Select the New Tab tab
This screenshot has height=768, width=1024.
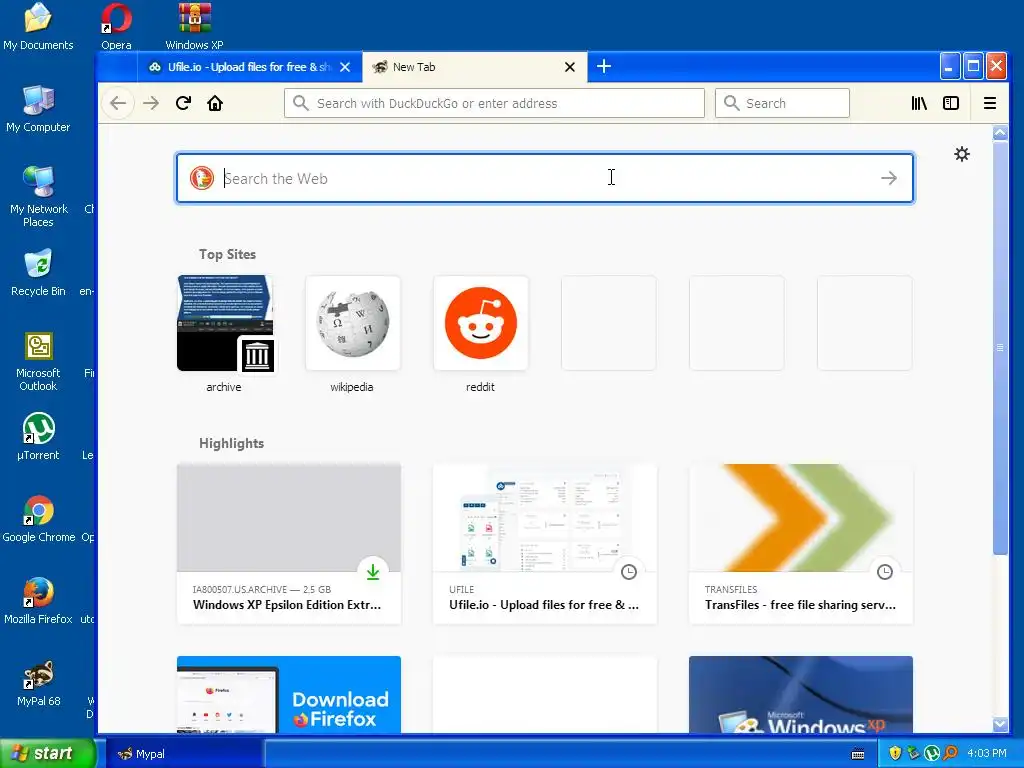475,67
